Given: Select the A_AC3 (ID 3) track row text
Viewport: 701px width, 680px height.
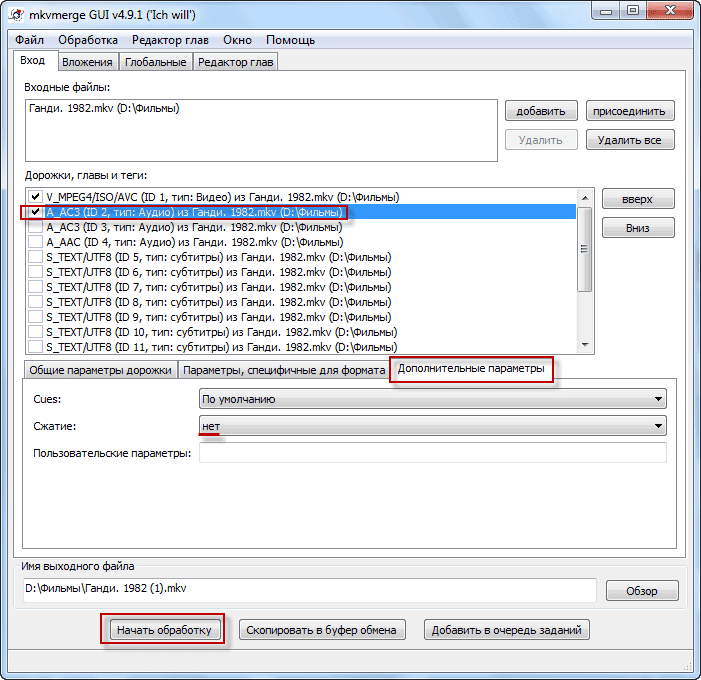Looking at the screenshot, I should (194, 227).
